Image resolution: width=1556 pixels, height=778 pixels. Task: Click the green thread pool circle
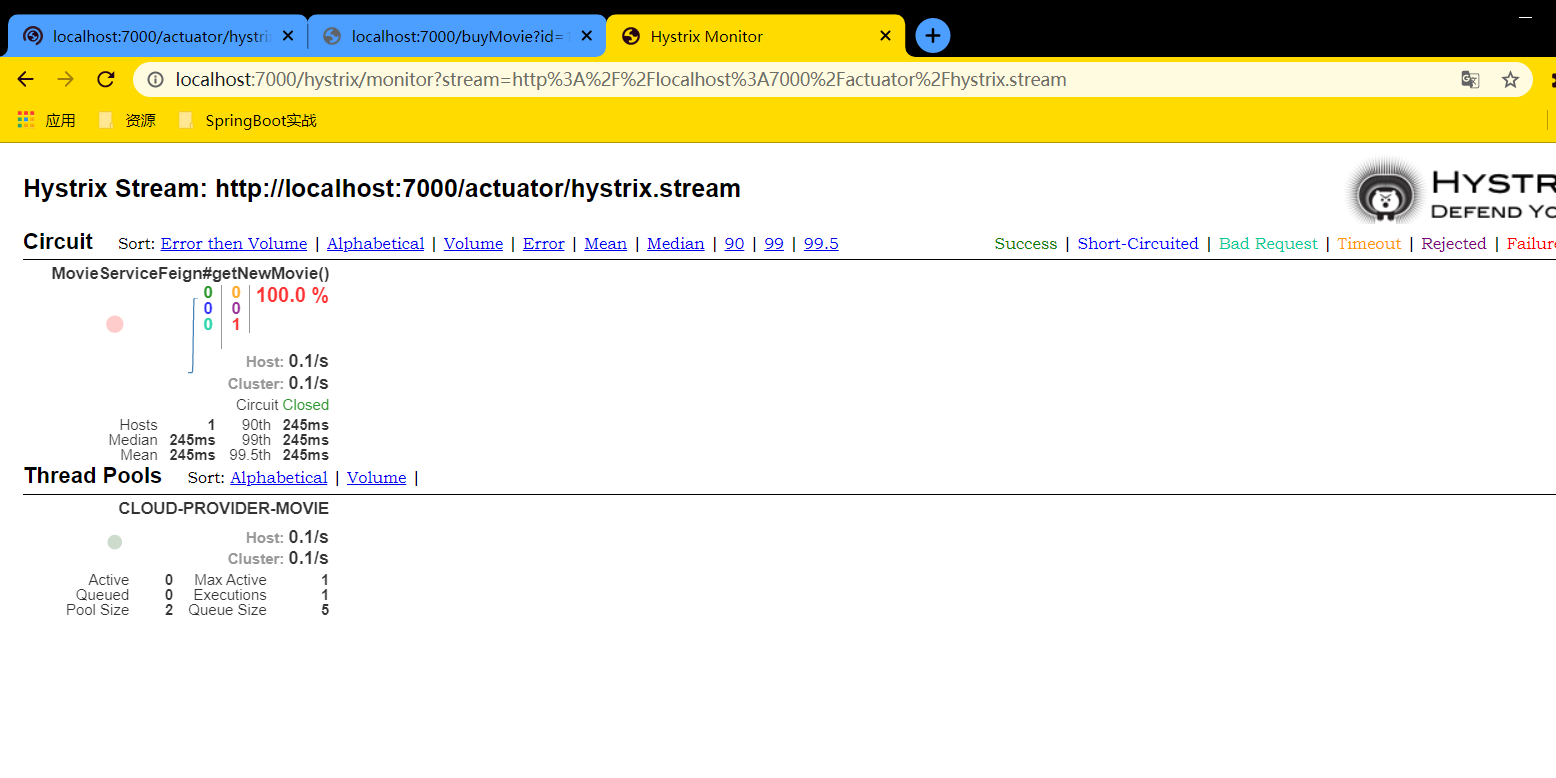pyautogui.click(x=115, y=542)
